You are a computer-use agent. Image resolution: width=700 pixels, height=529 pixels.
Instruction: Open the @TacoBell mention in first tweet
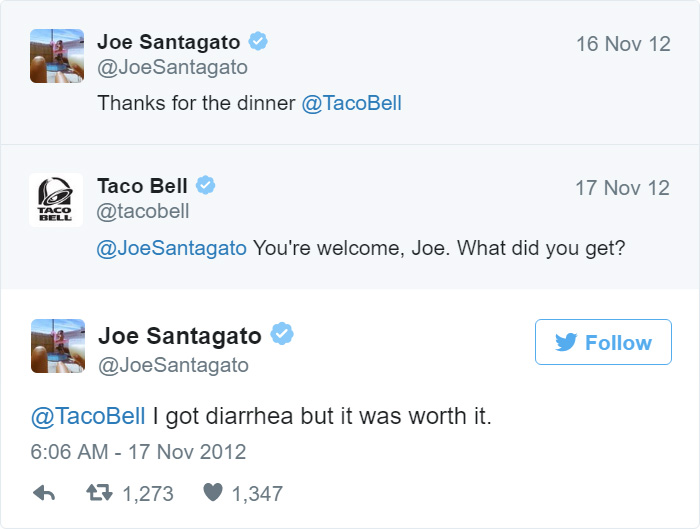point(352,104)
